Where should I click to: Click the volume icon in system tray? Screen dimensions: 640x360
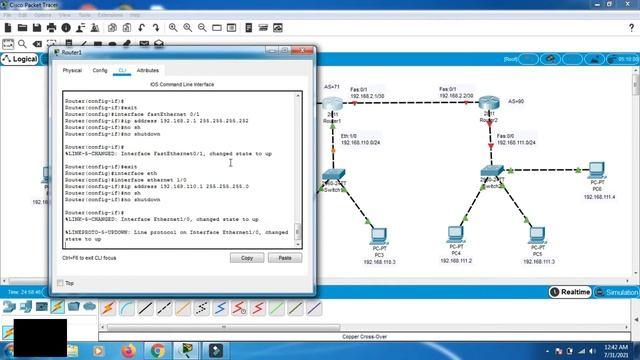pos(592,351)
